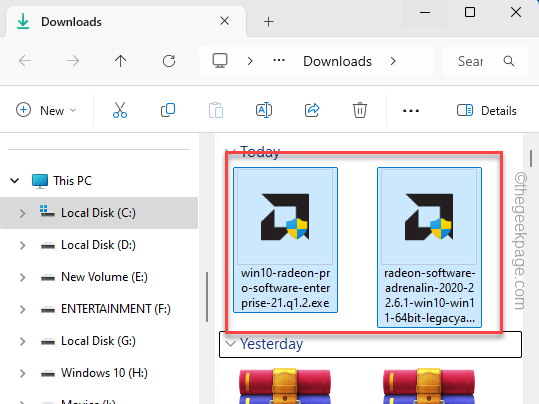
Task: Open the New dropdown menu
Action: [x=46, y=111]
